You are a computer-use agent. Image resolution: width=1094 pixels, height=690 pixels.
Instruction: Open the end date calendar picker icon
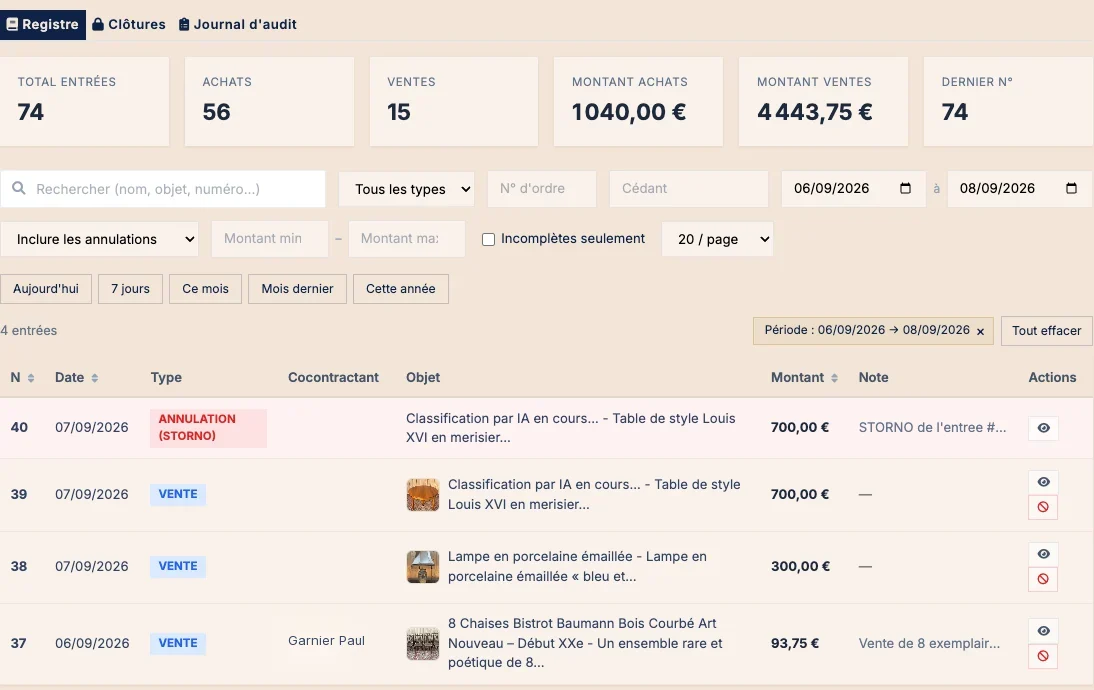[x=1072, y=188]
